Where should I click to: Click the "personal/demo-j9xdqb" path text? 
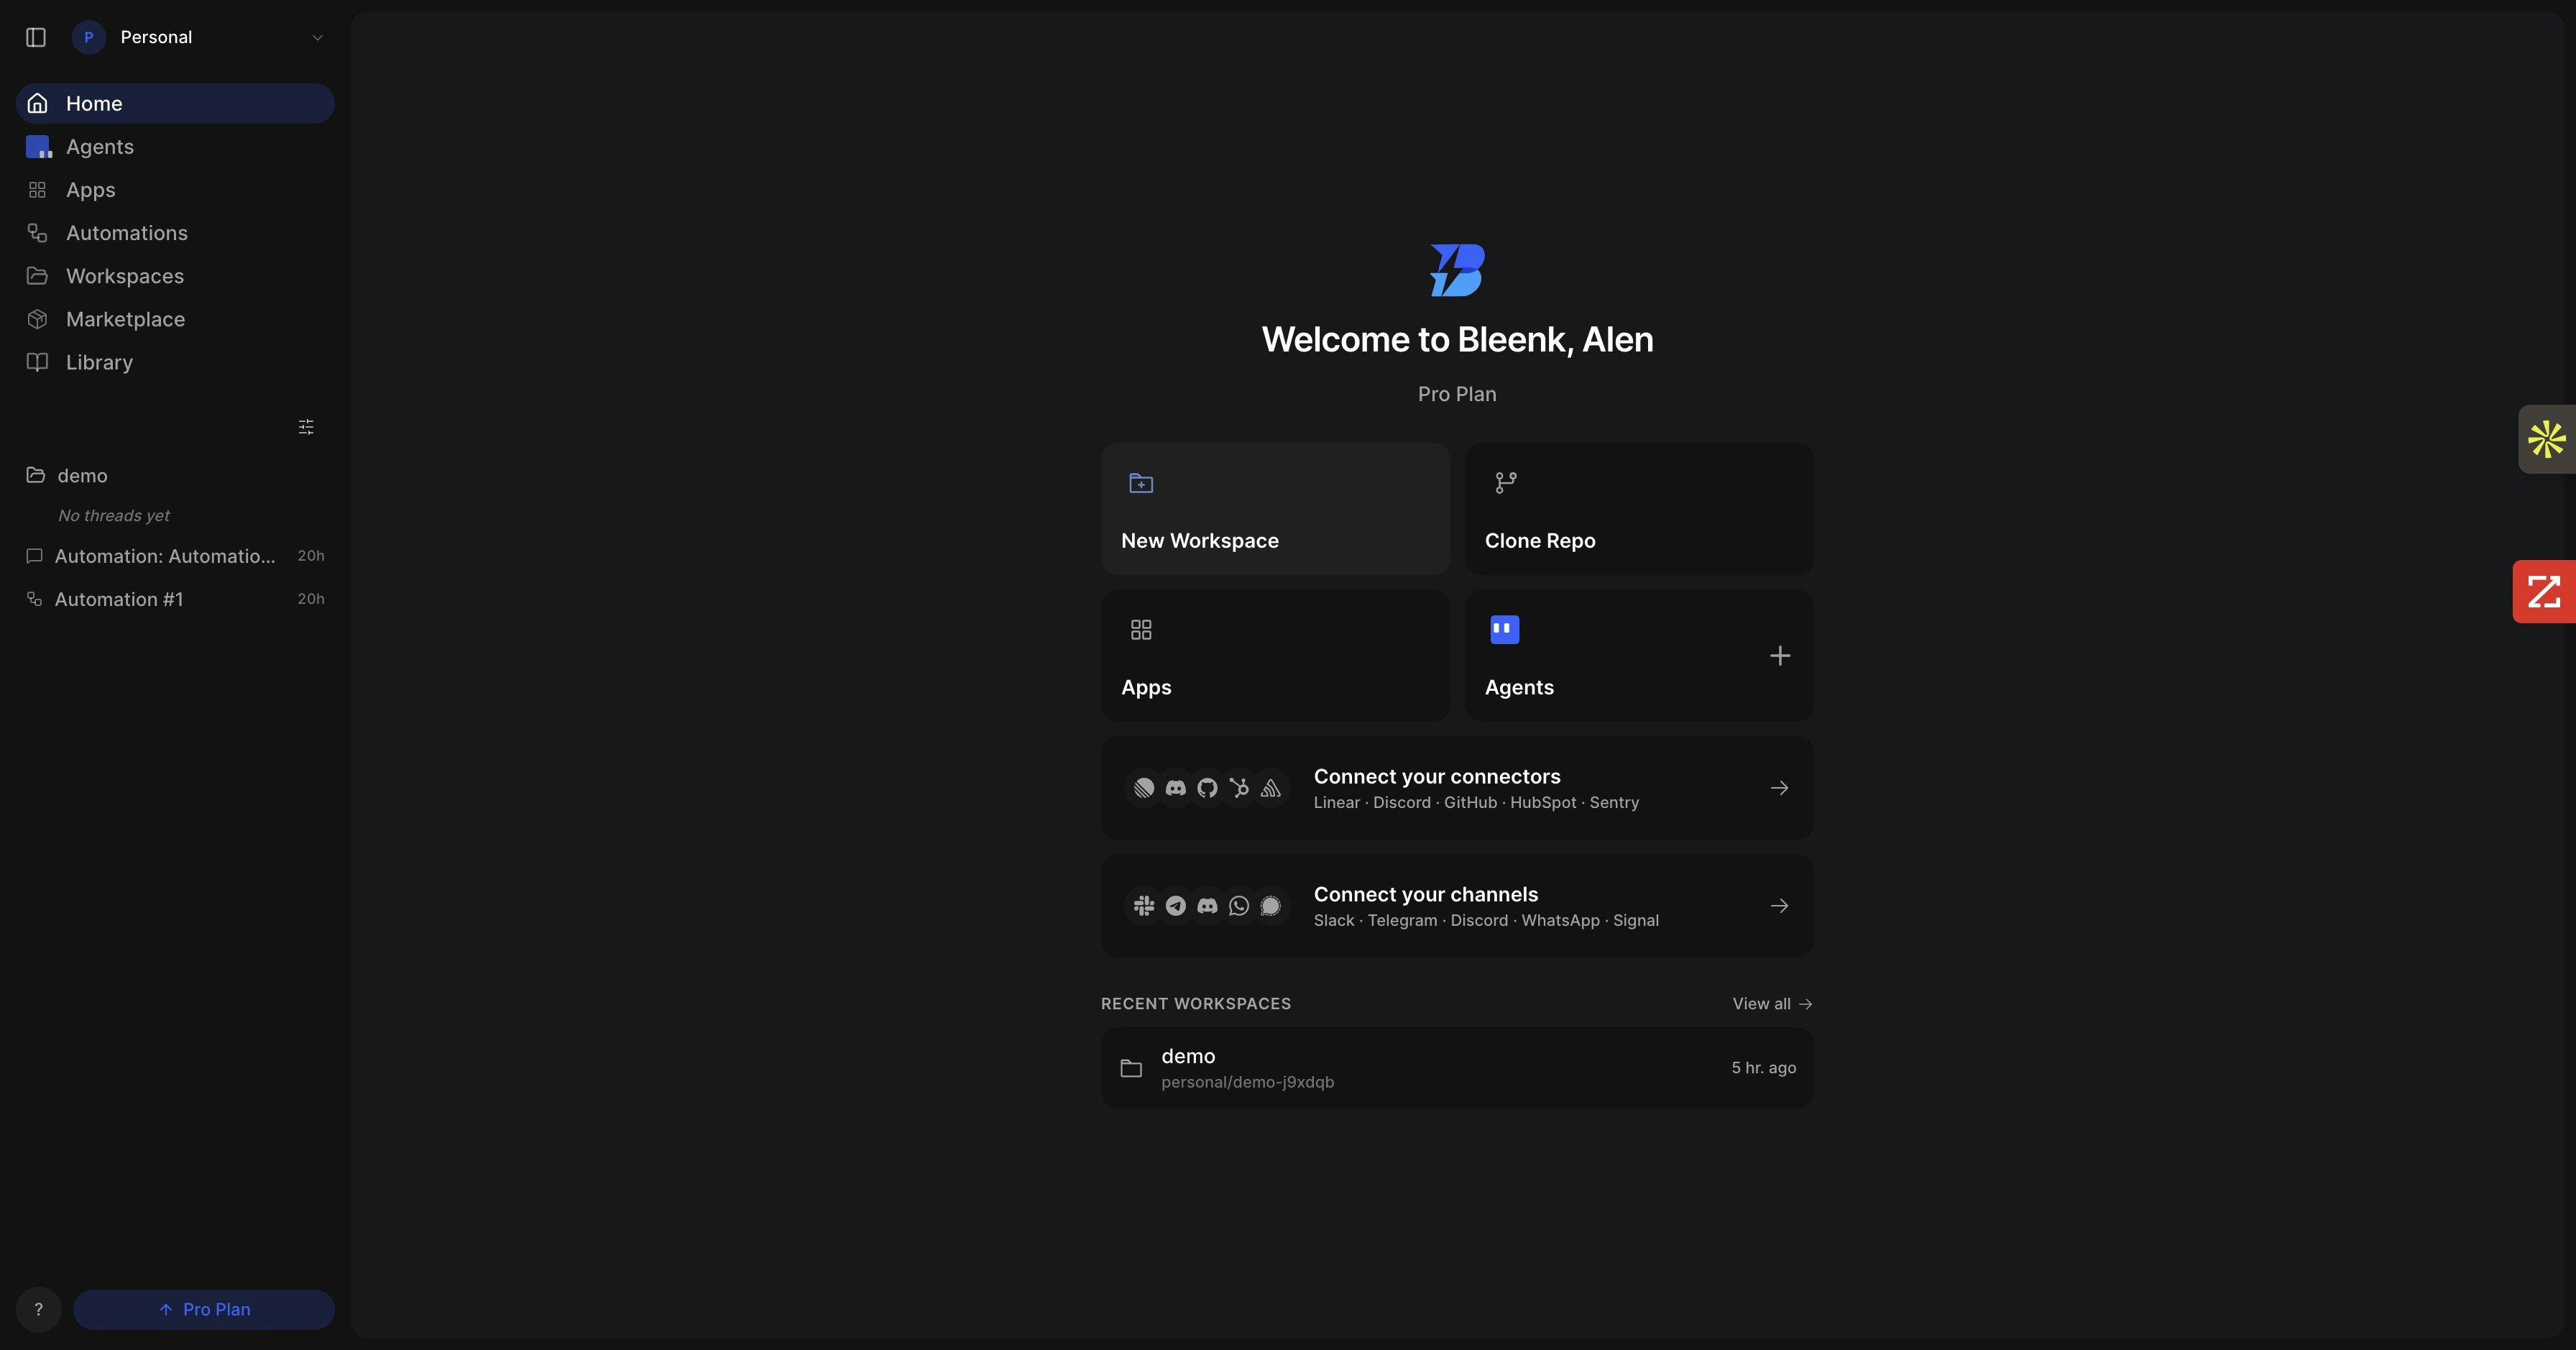tap(1247, 1082)
